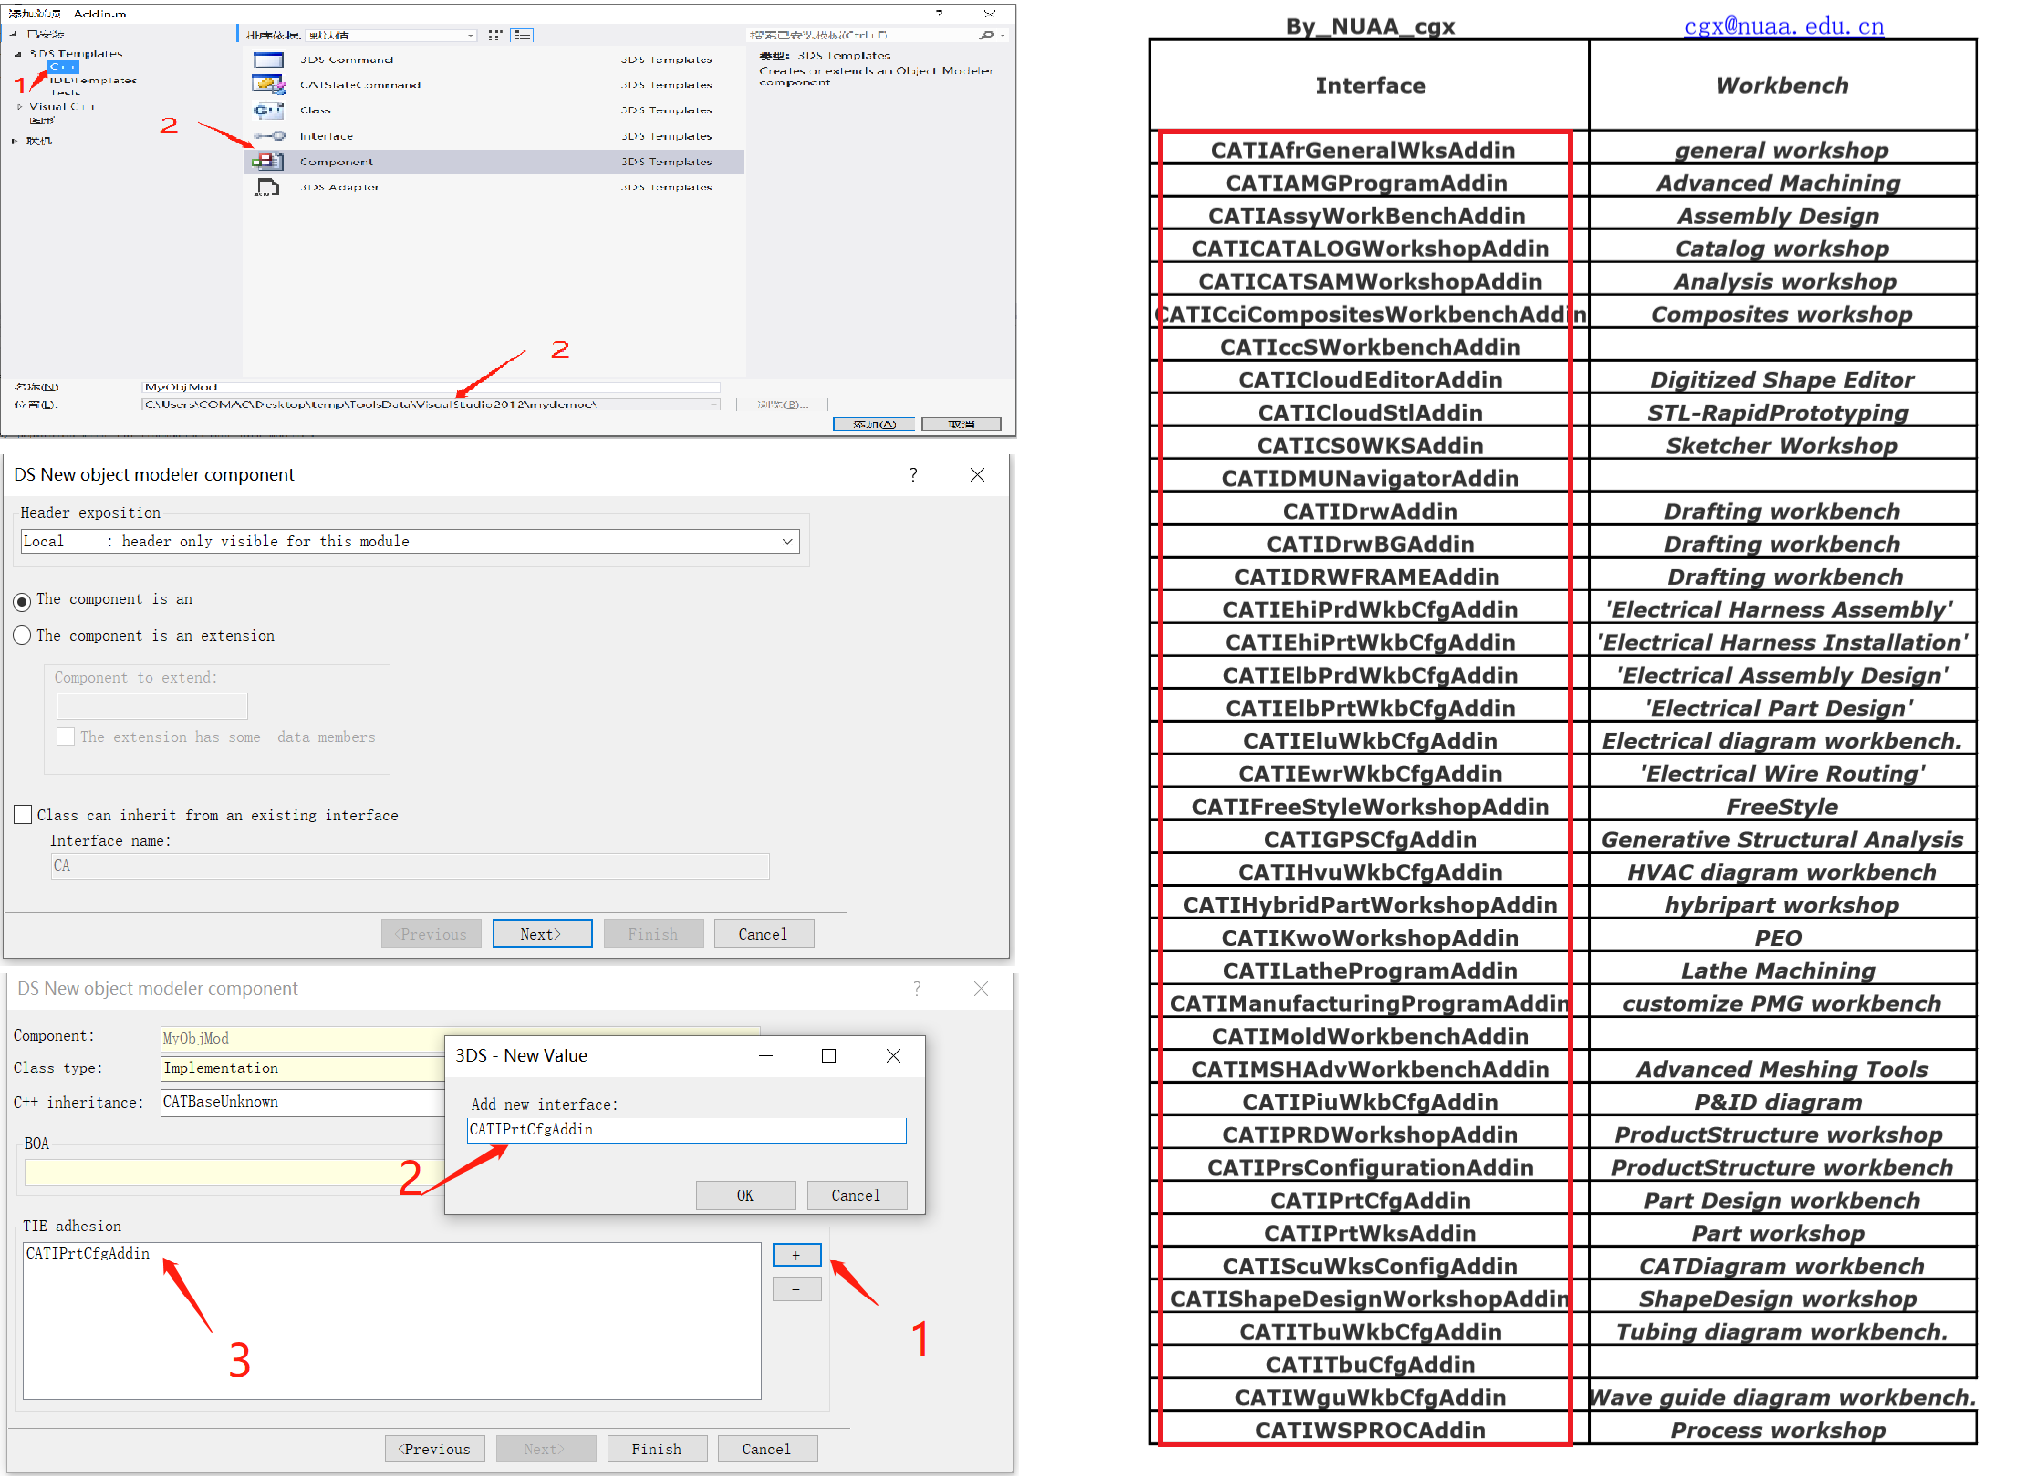Select the first 'The component is an' radio

(22, 602)
